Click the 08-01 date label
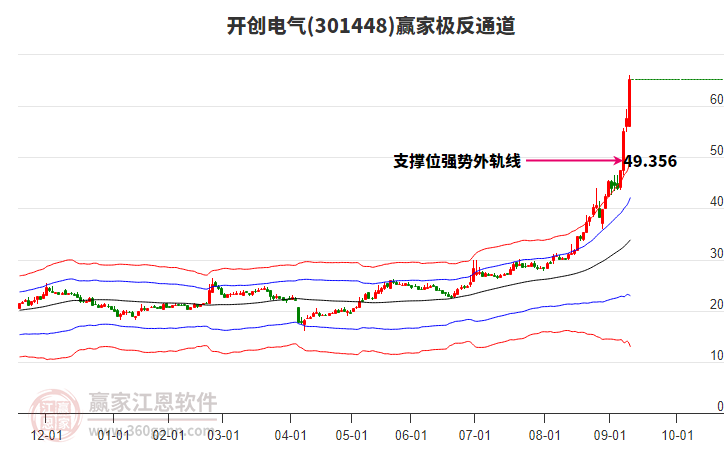Viewport: 726px width, 450px height. (x=544, y=435)
